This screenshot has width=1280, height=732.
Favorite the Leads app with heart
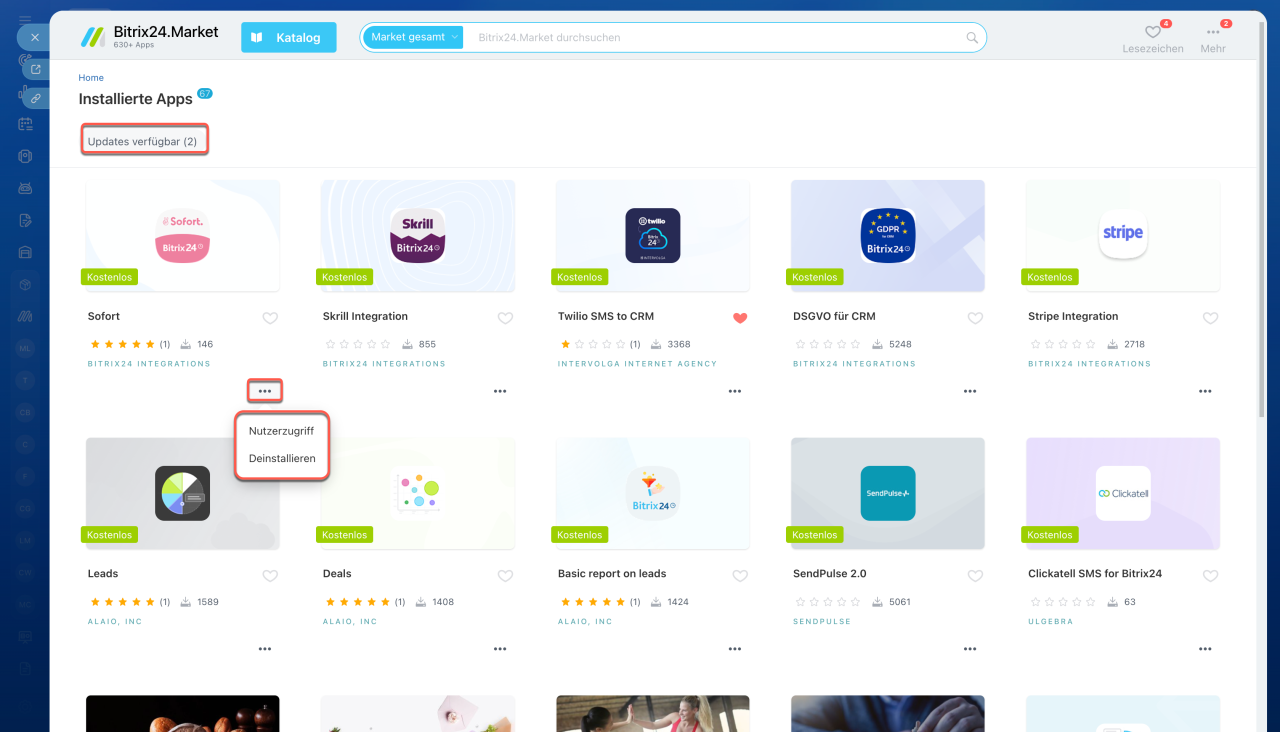pos(270,576)
